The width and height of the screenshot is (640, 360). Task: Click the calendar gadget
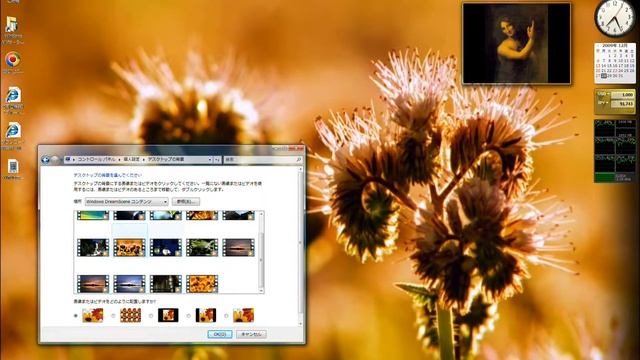click(x=615, y=63)
